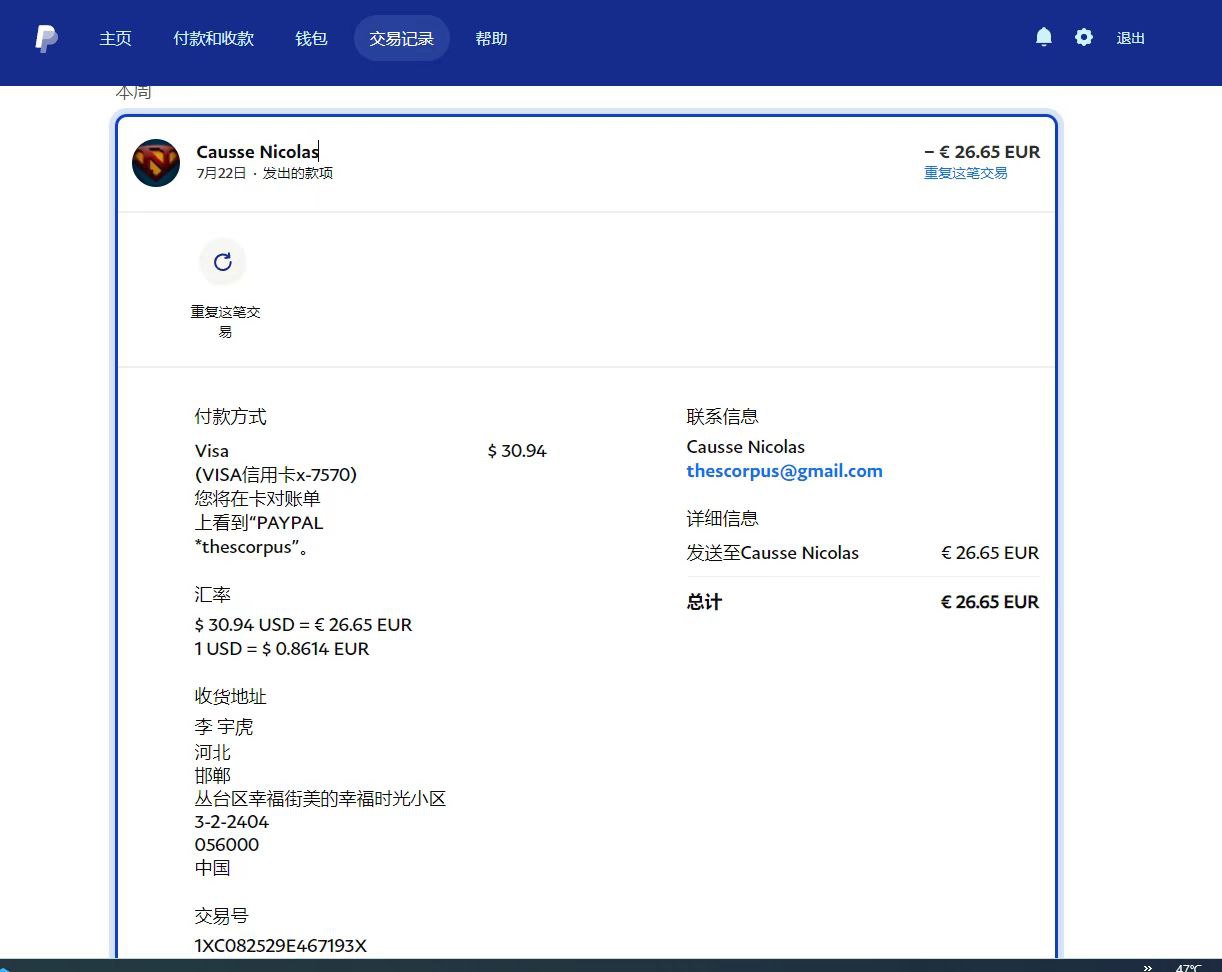Viewport: 1222px width, 972px height.
Task: Click the thescorpus@gmail.com email link
Action: [784, 471]
